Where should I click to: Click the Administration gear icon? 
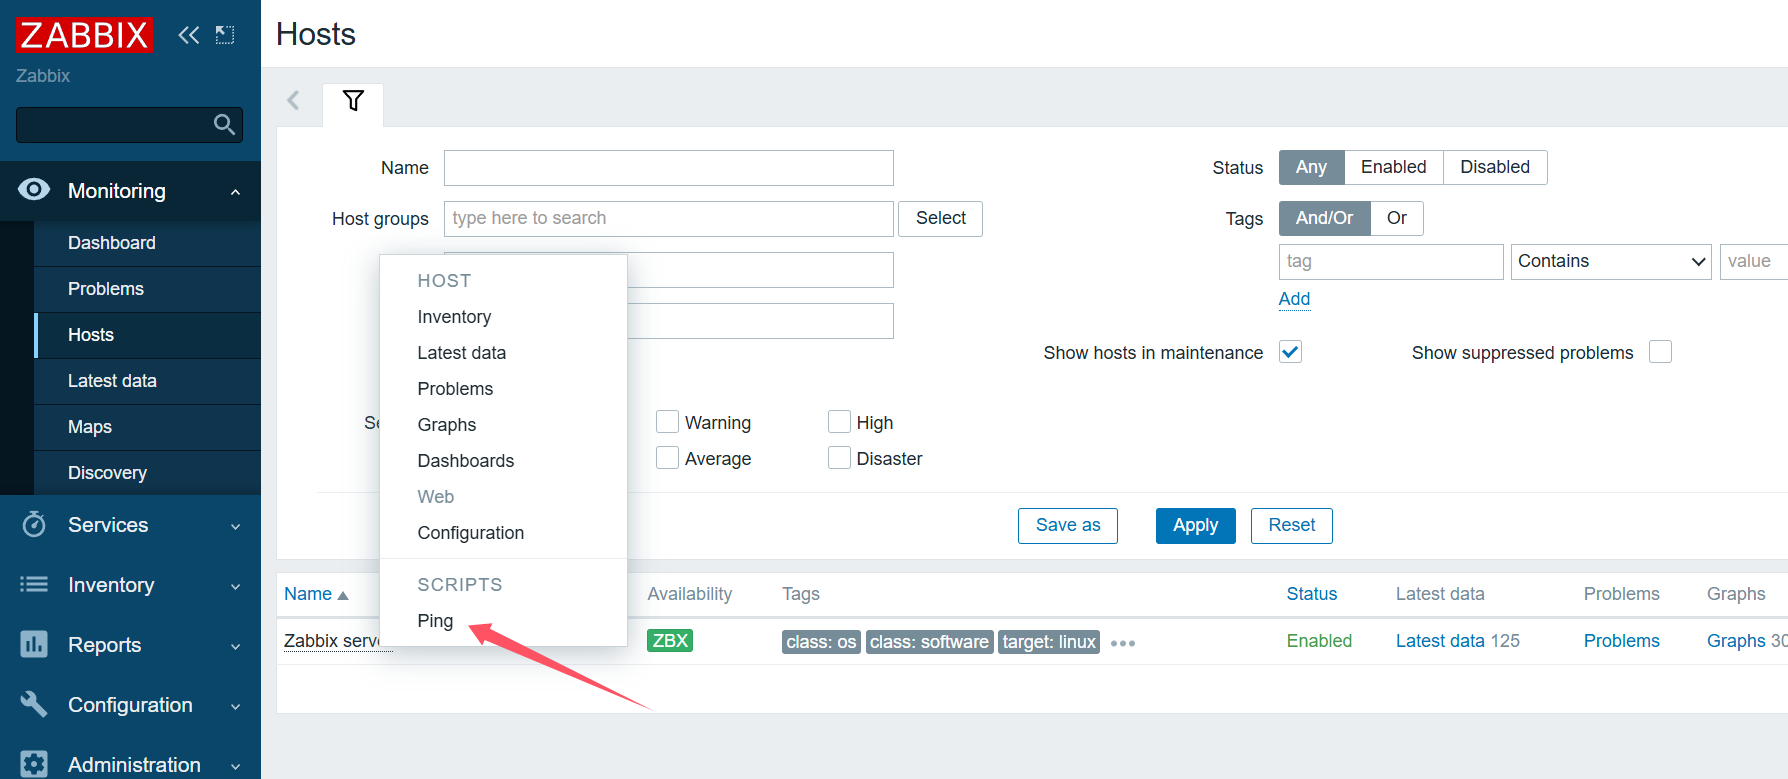[x=34, y=764]
